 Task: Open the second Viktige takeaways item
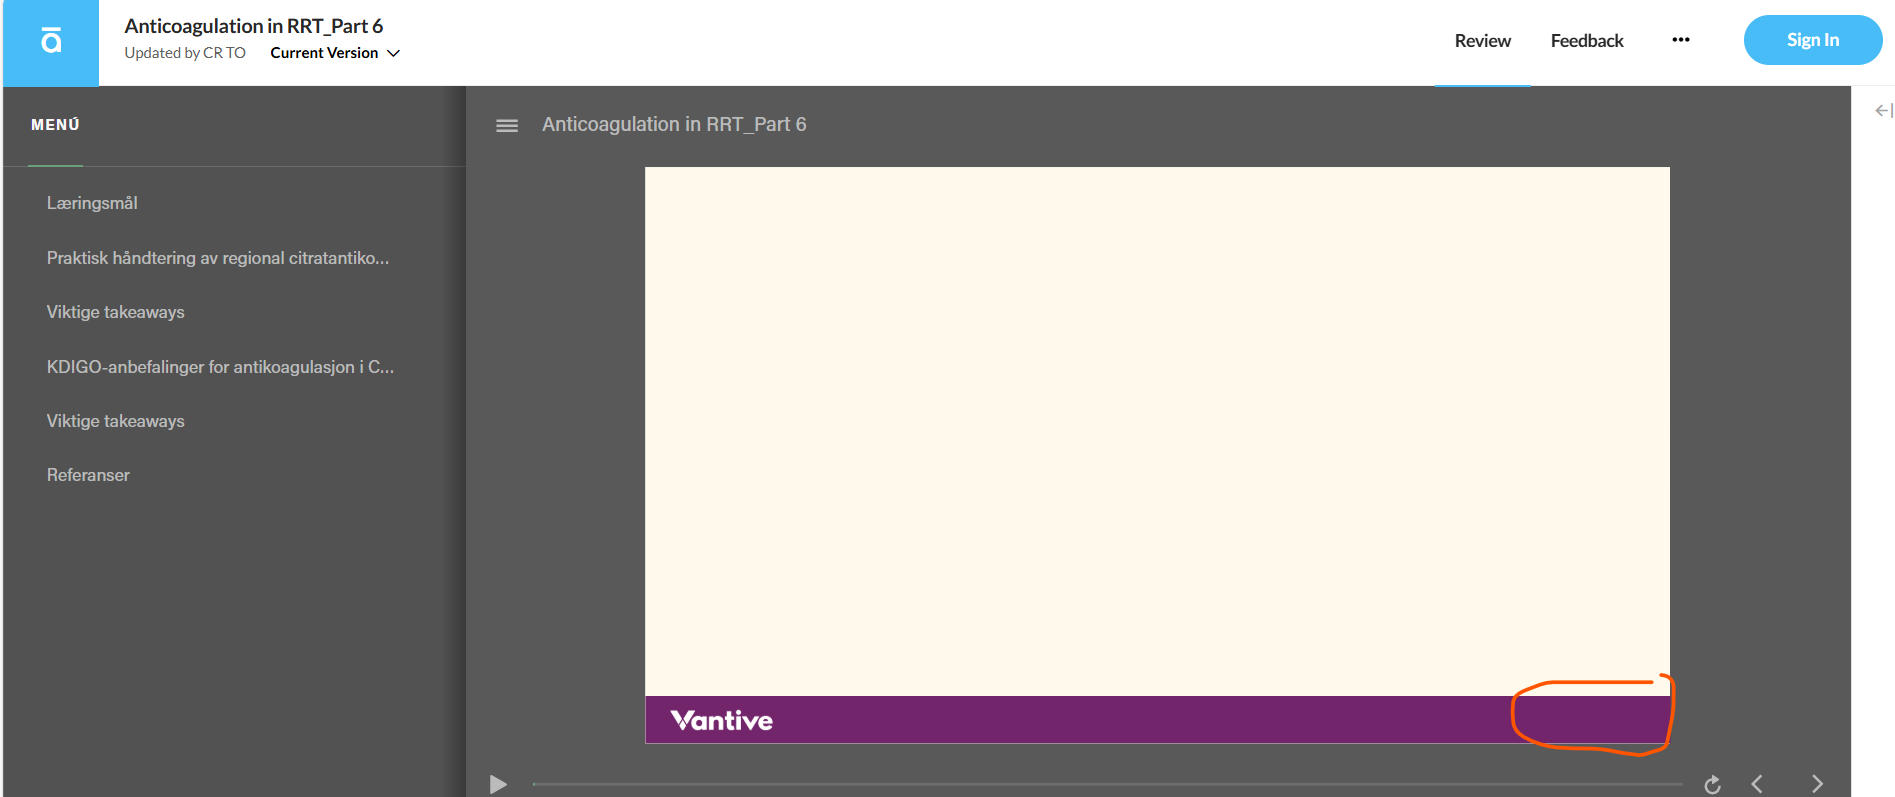[x=115, y=421]
